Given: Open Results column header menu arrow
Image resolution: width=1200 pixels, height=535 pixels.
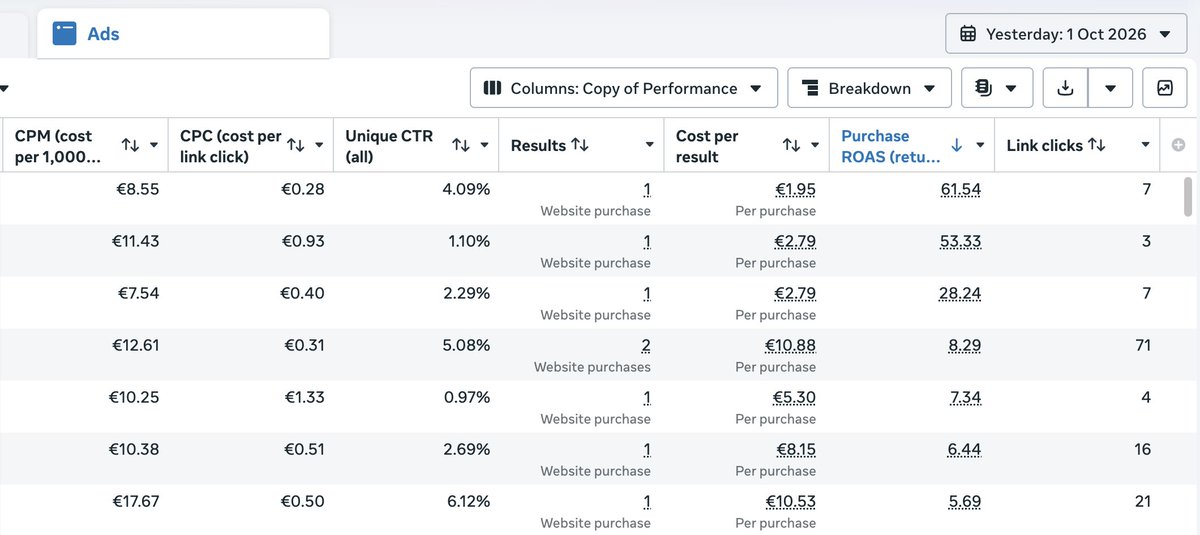Looking at the screenshot, I should click(649, 145).
